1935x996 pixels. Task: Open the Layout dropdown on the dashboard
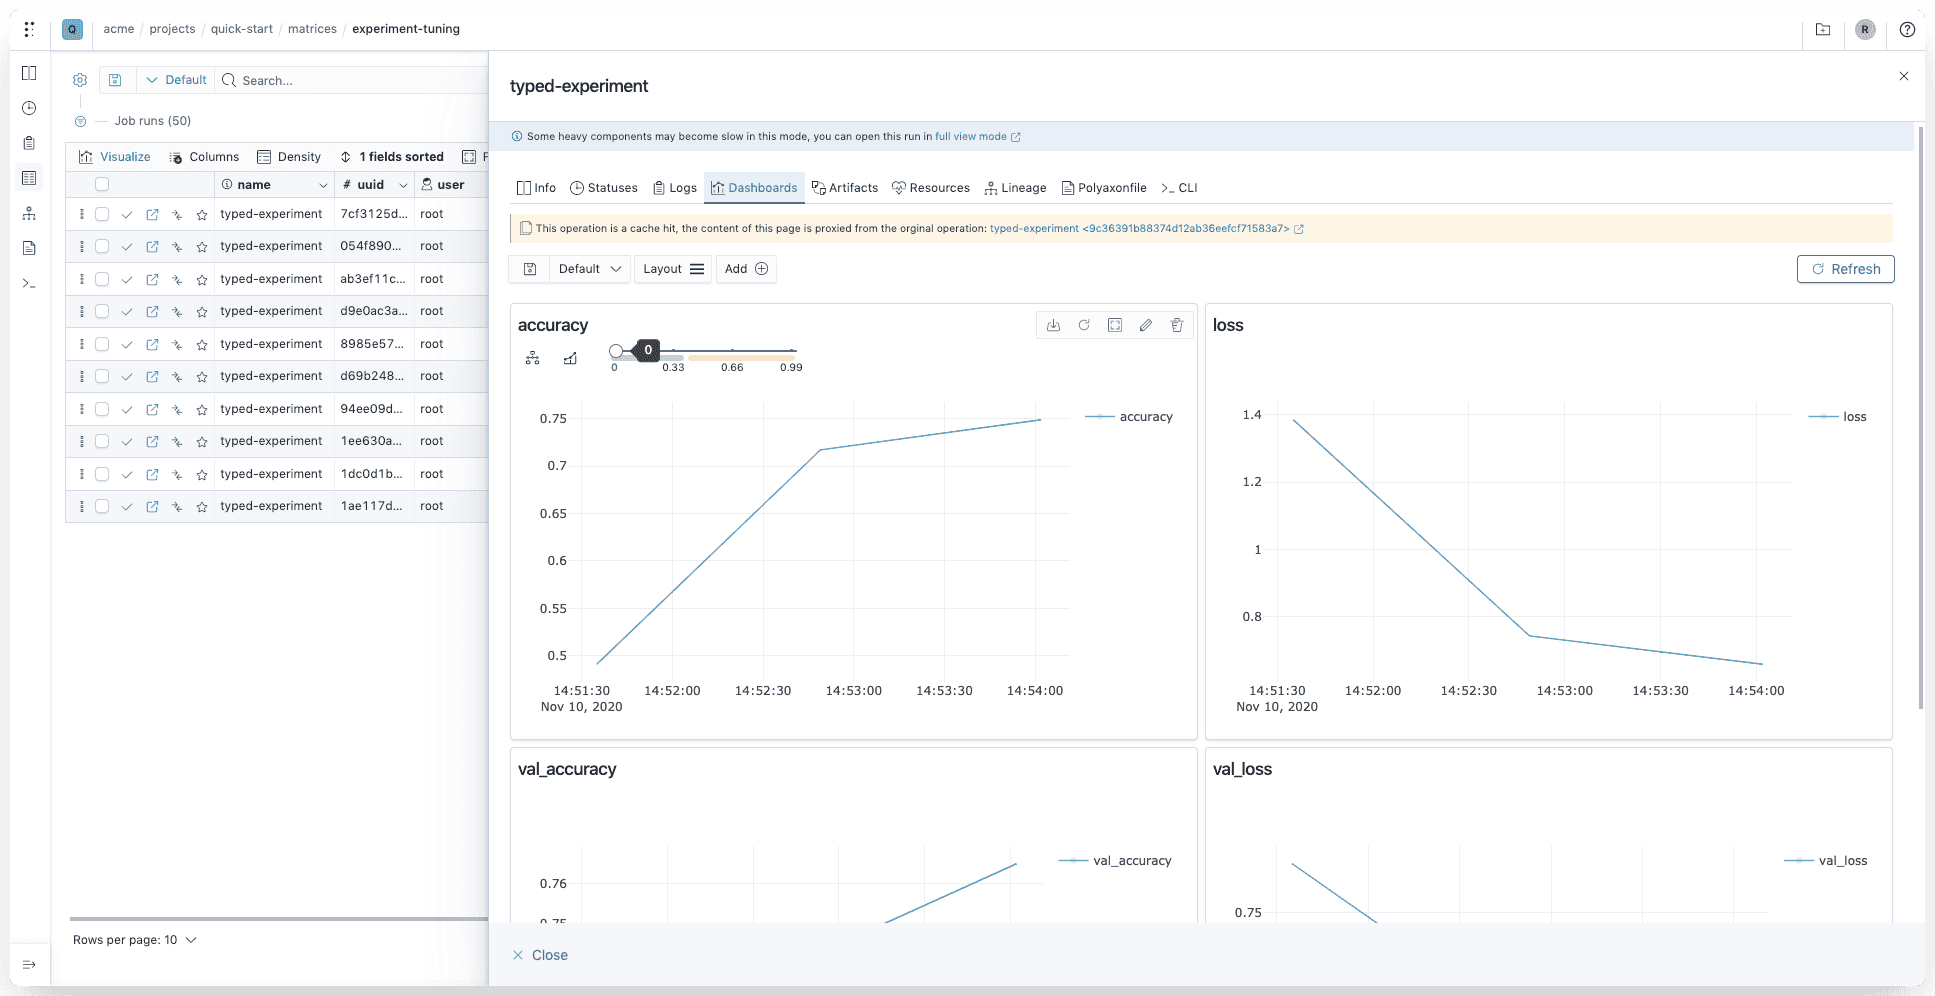click(x=672, y=269)
